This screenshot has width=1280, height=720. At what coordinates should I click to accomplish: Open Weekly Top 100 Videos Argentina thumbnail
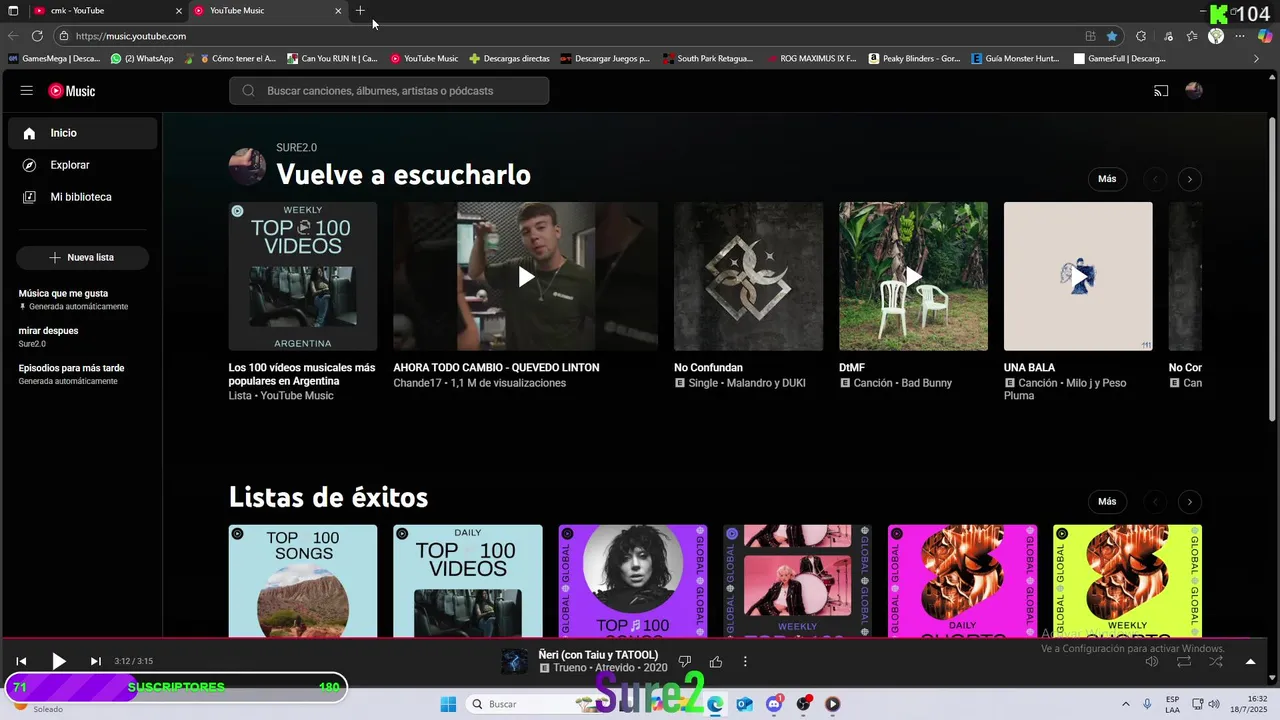coord(303,276)
